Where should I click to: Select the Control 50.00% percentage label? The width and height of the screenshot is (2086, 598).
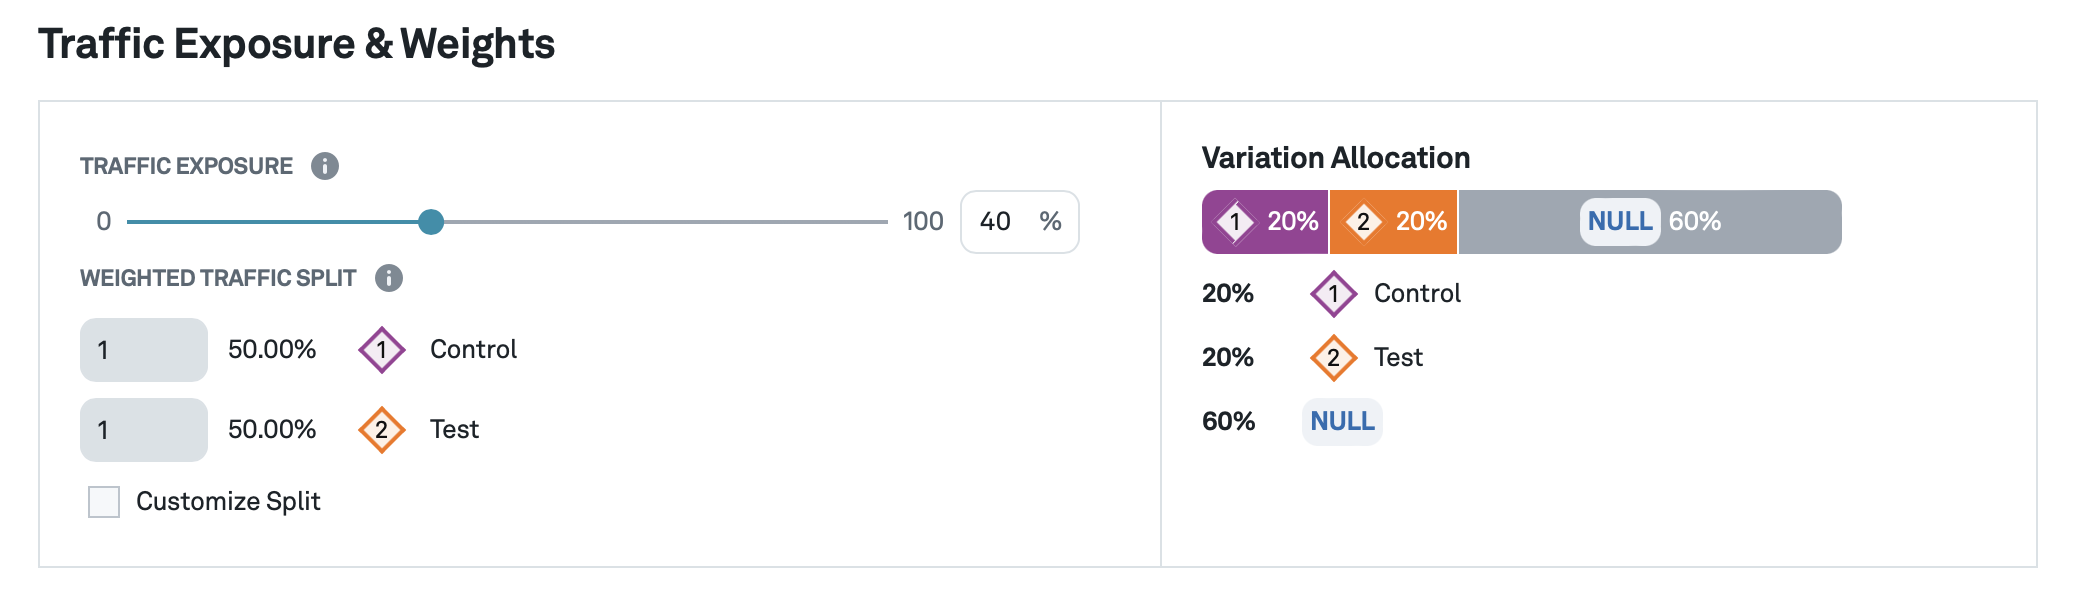tap(272, 349)
